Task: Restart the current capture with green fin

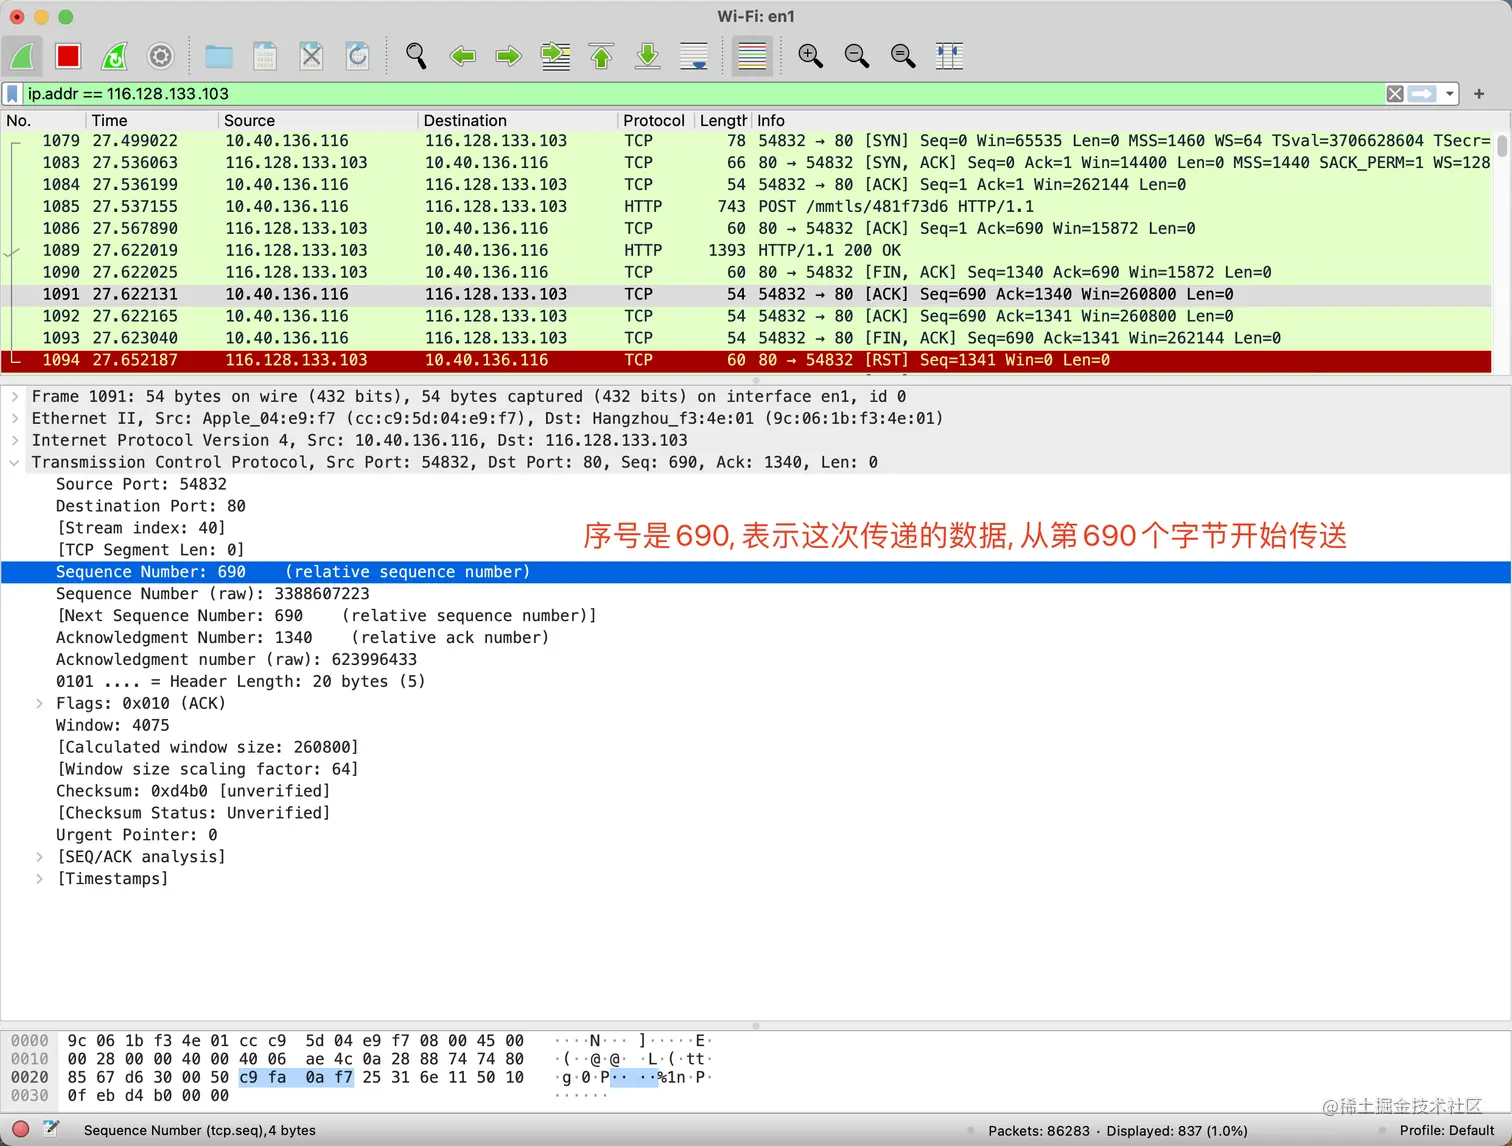Action: coord(115,56)
